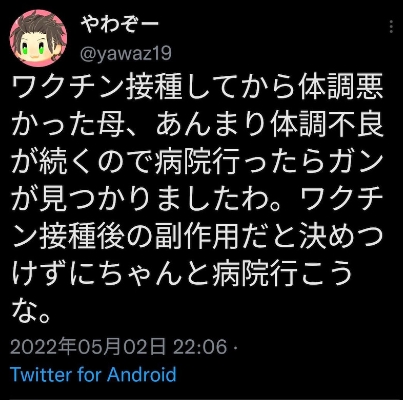The image size is (403, 400).
Task: Click the line が見つかりましたわ。ワクチ
Action: pos(197,200)
